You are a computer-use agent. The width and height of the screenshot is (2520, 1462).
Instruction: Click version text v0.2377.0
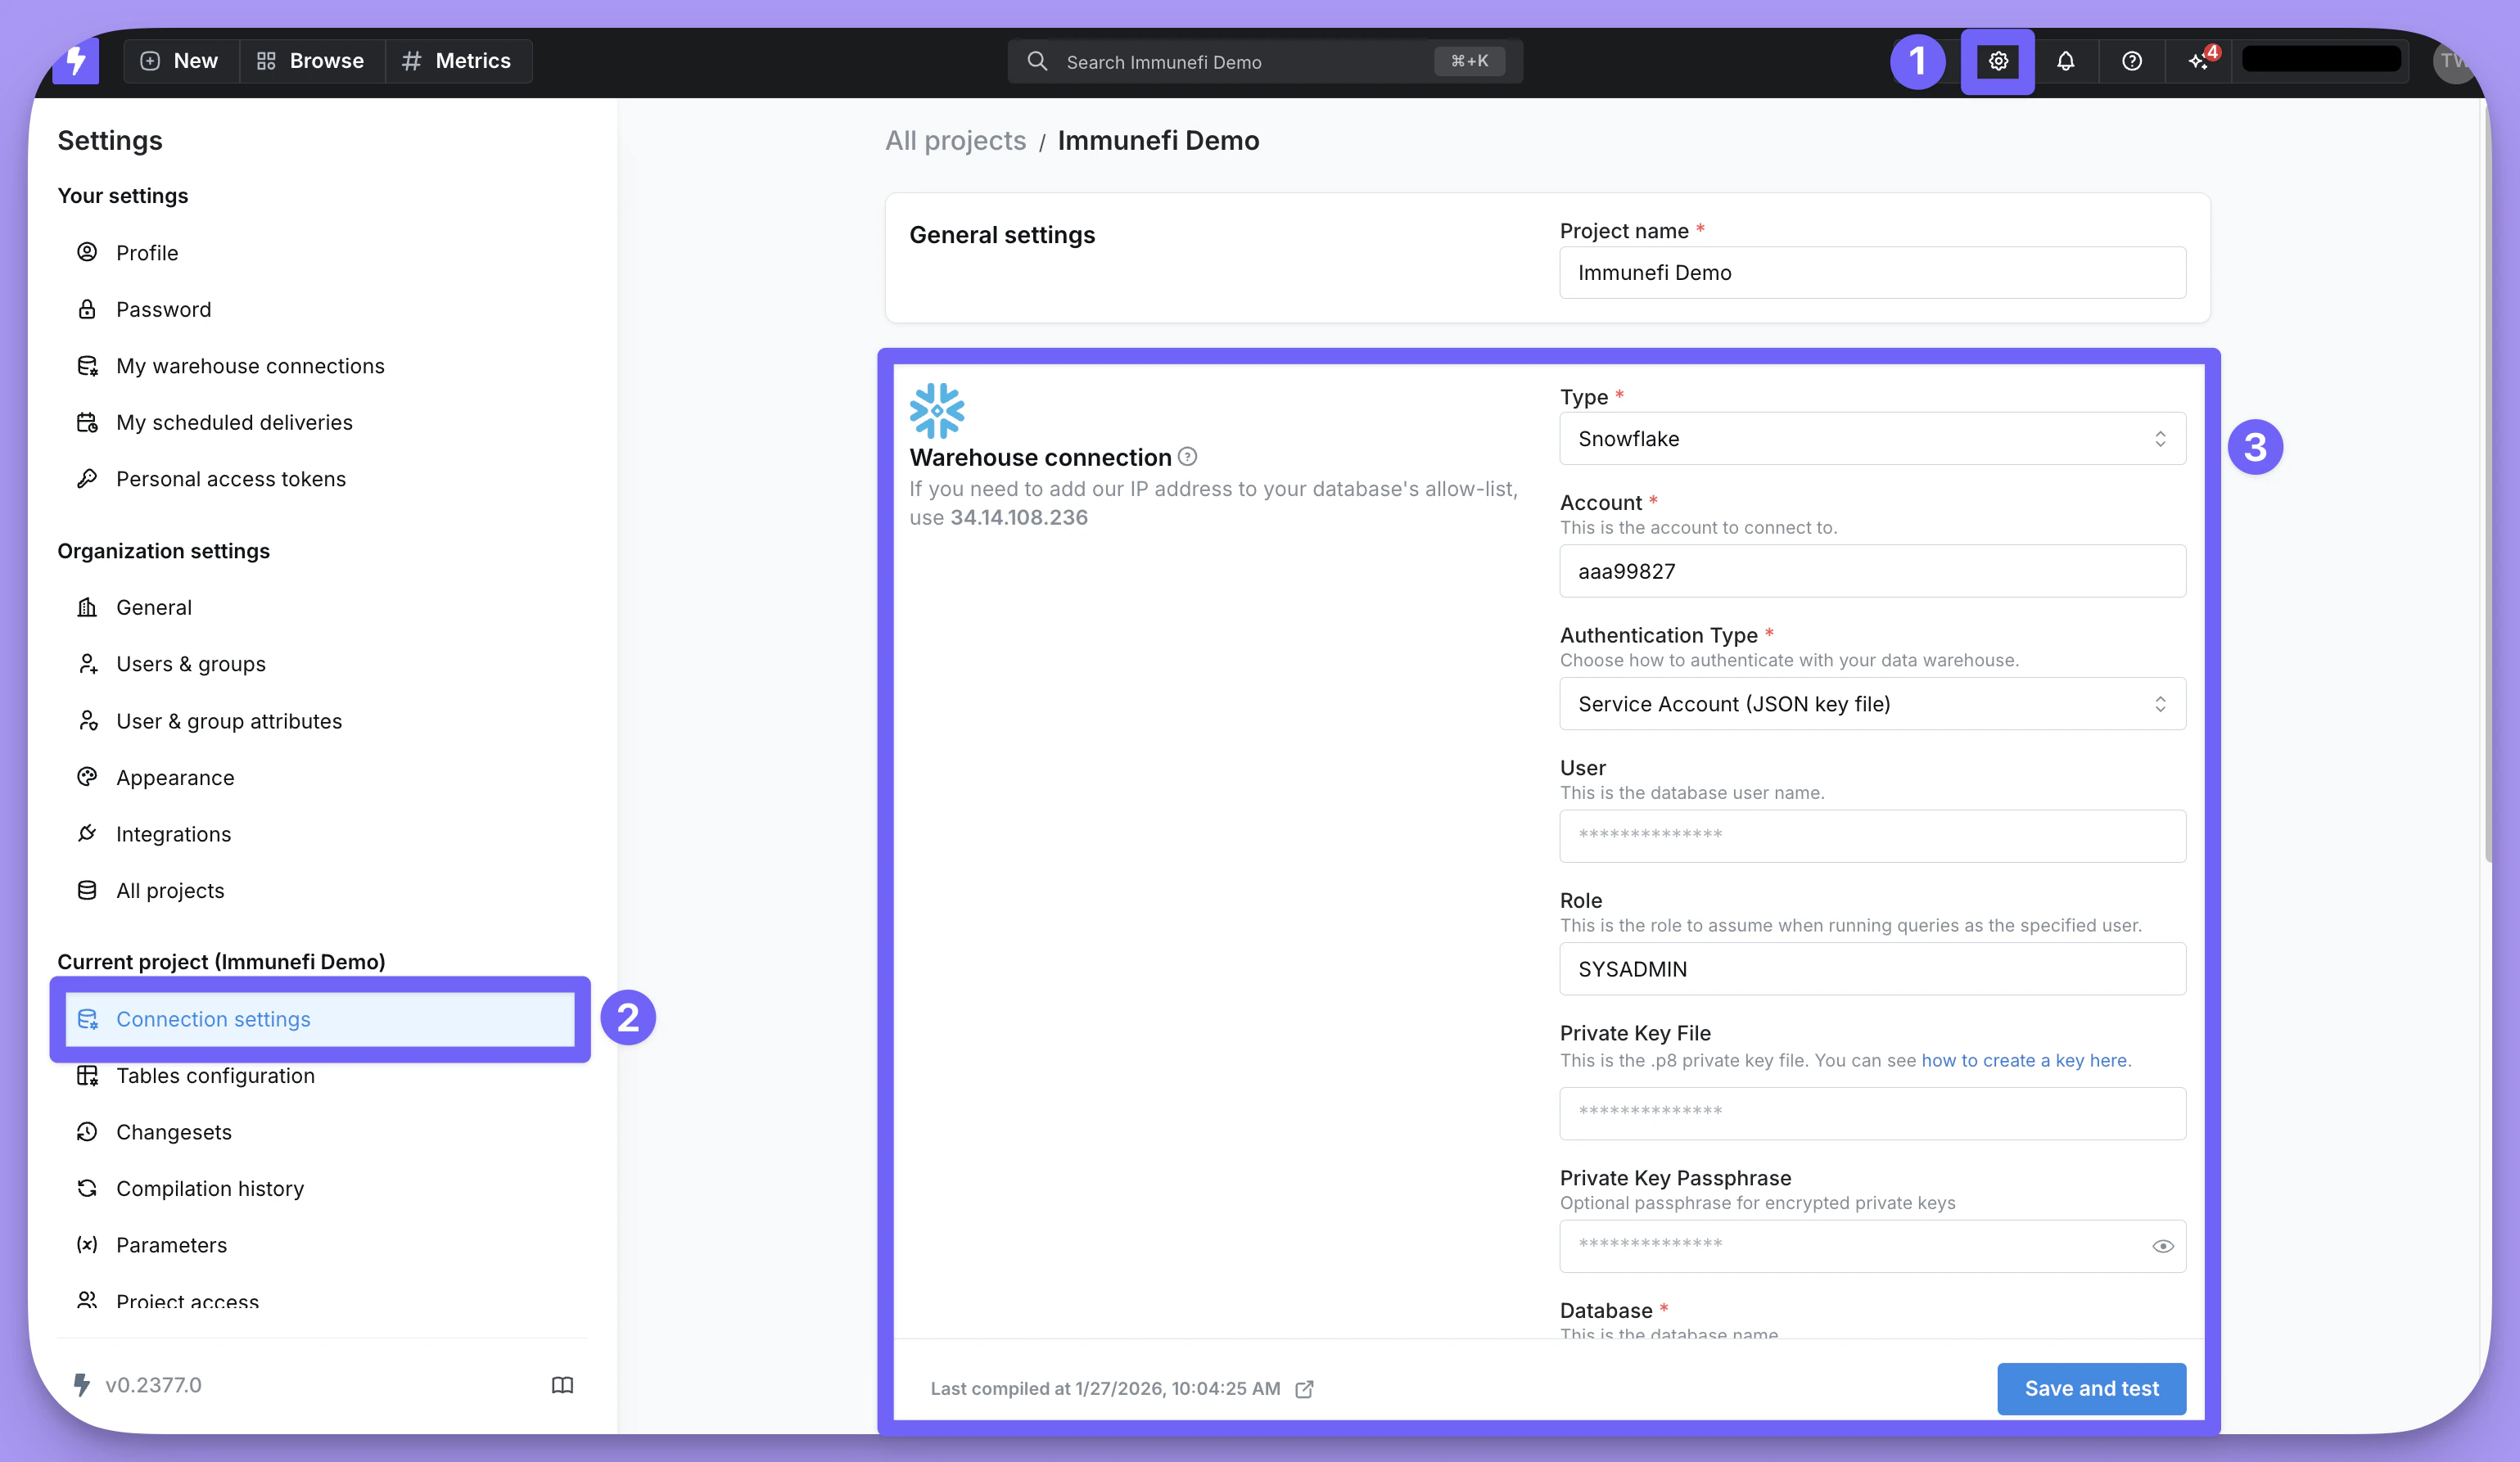[x=153, y=1385]
